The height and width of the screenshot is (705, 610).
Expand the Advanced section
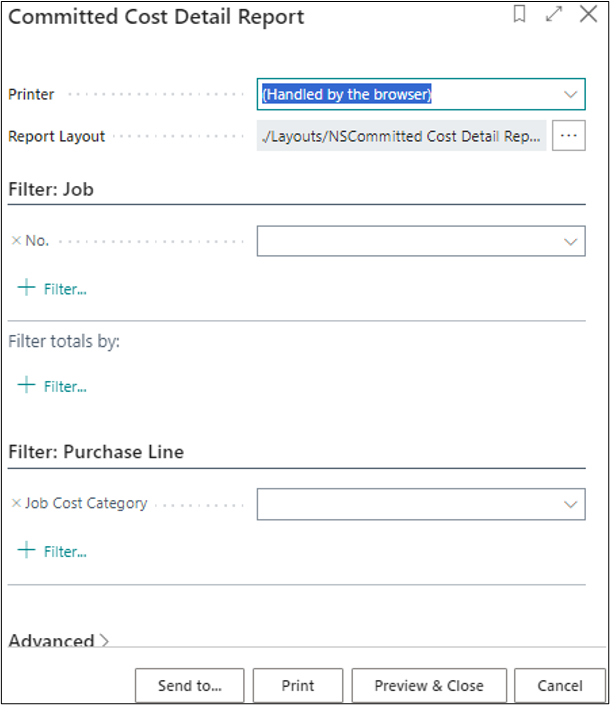[x=58, y=641]
